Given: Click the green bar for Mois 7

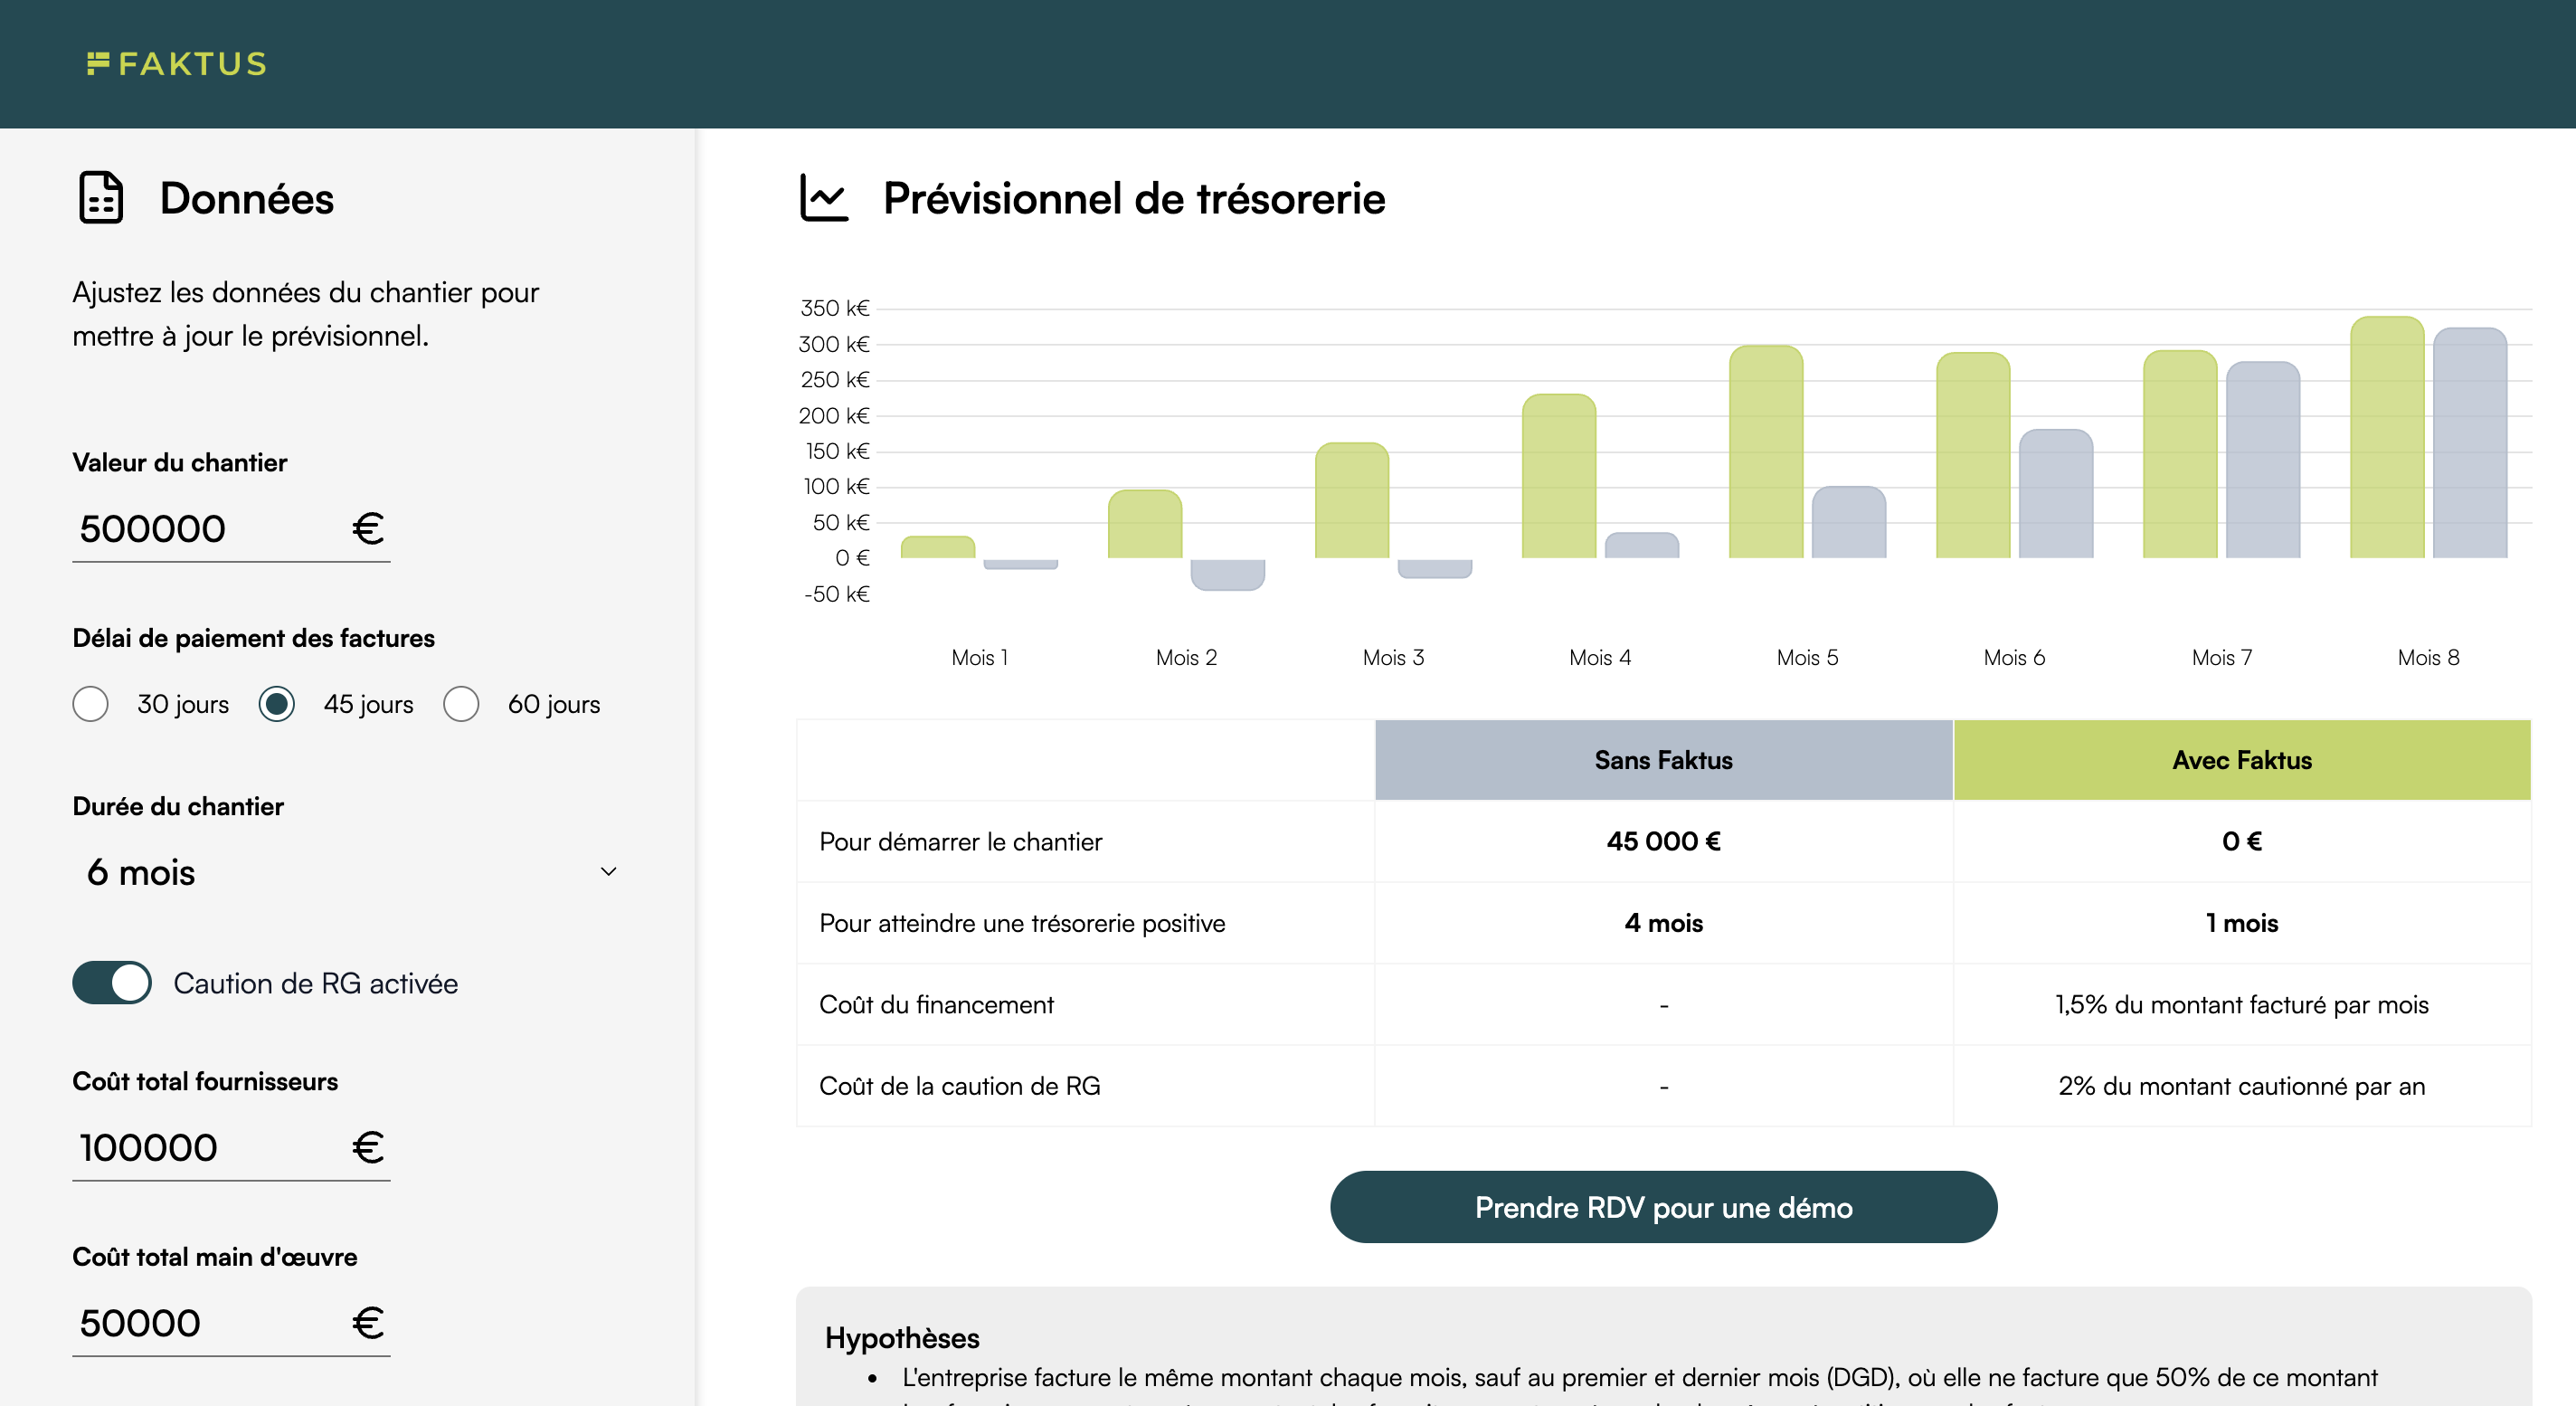Looking at the screenshot, I should pyautogui.click(x=2179, y=454).
